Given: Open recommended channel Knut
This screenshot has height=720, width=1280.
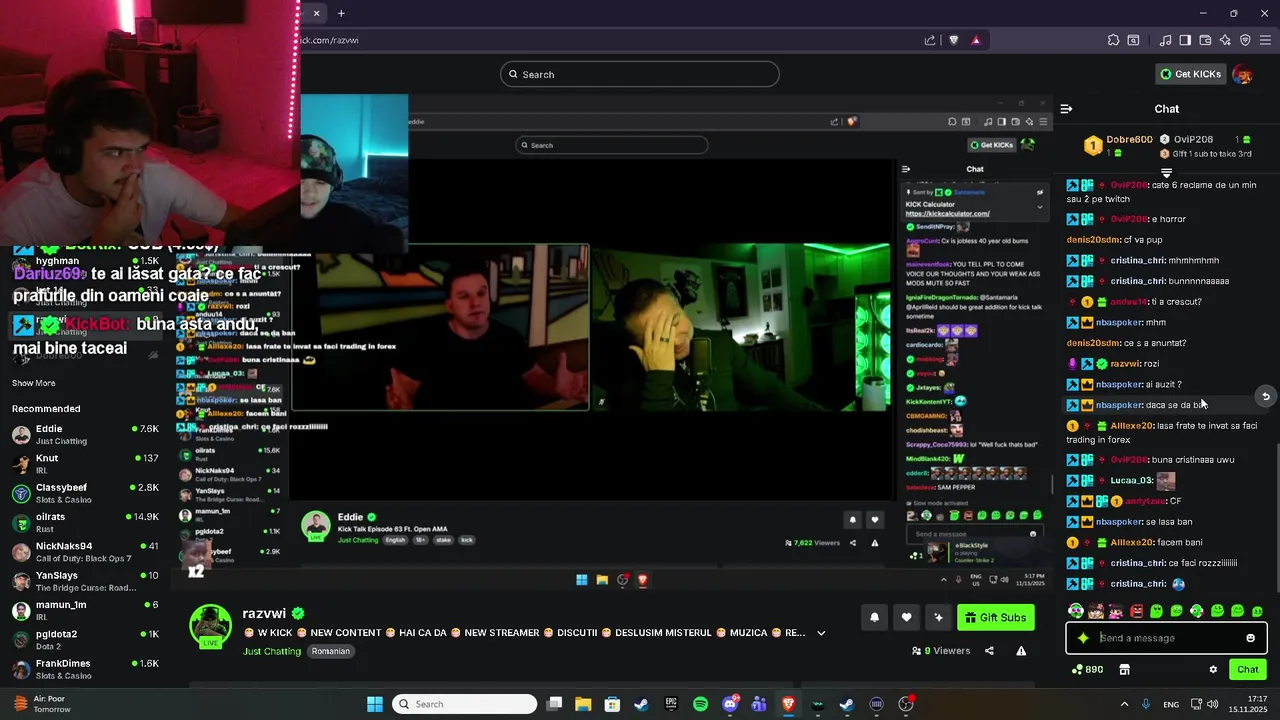Looking at the screenshot, I should pyautogui.click(x=85, y=464).
